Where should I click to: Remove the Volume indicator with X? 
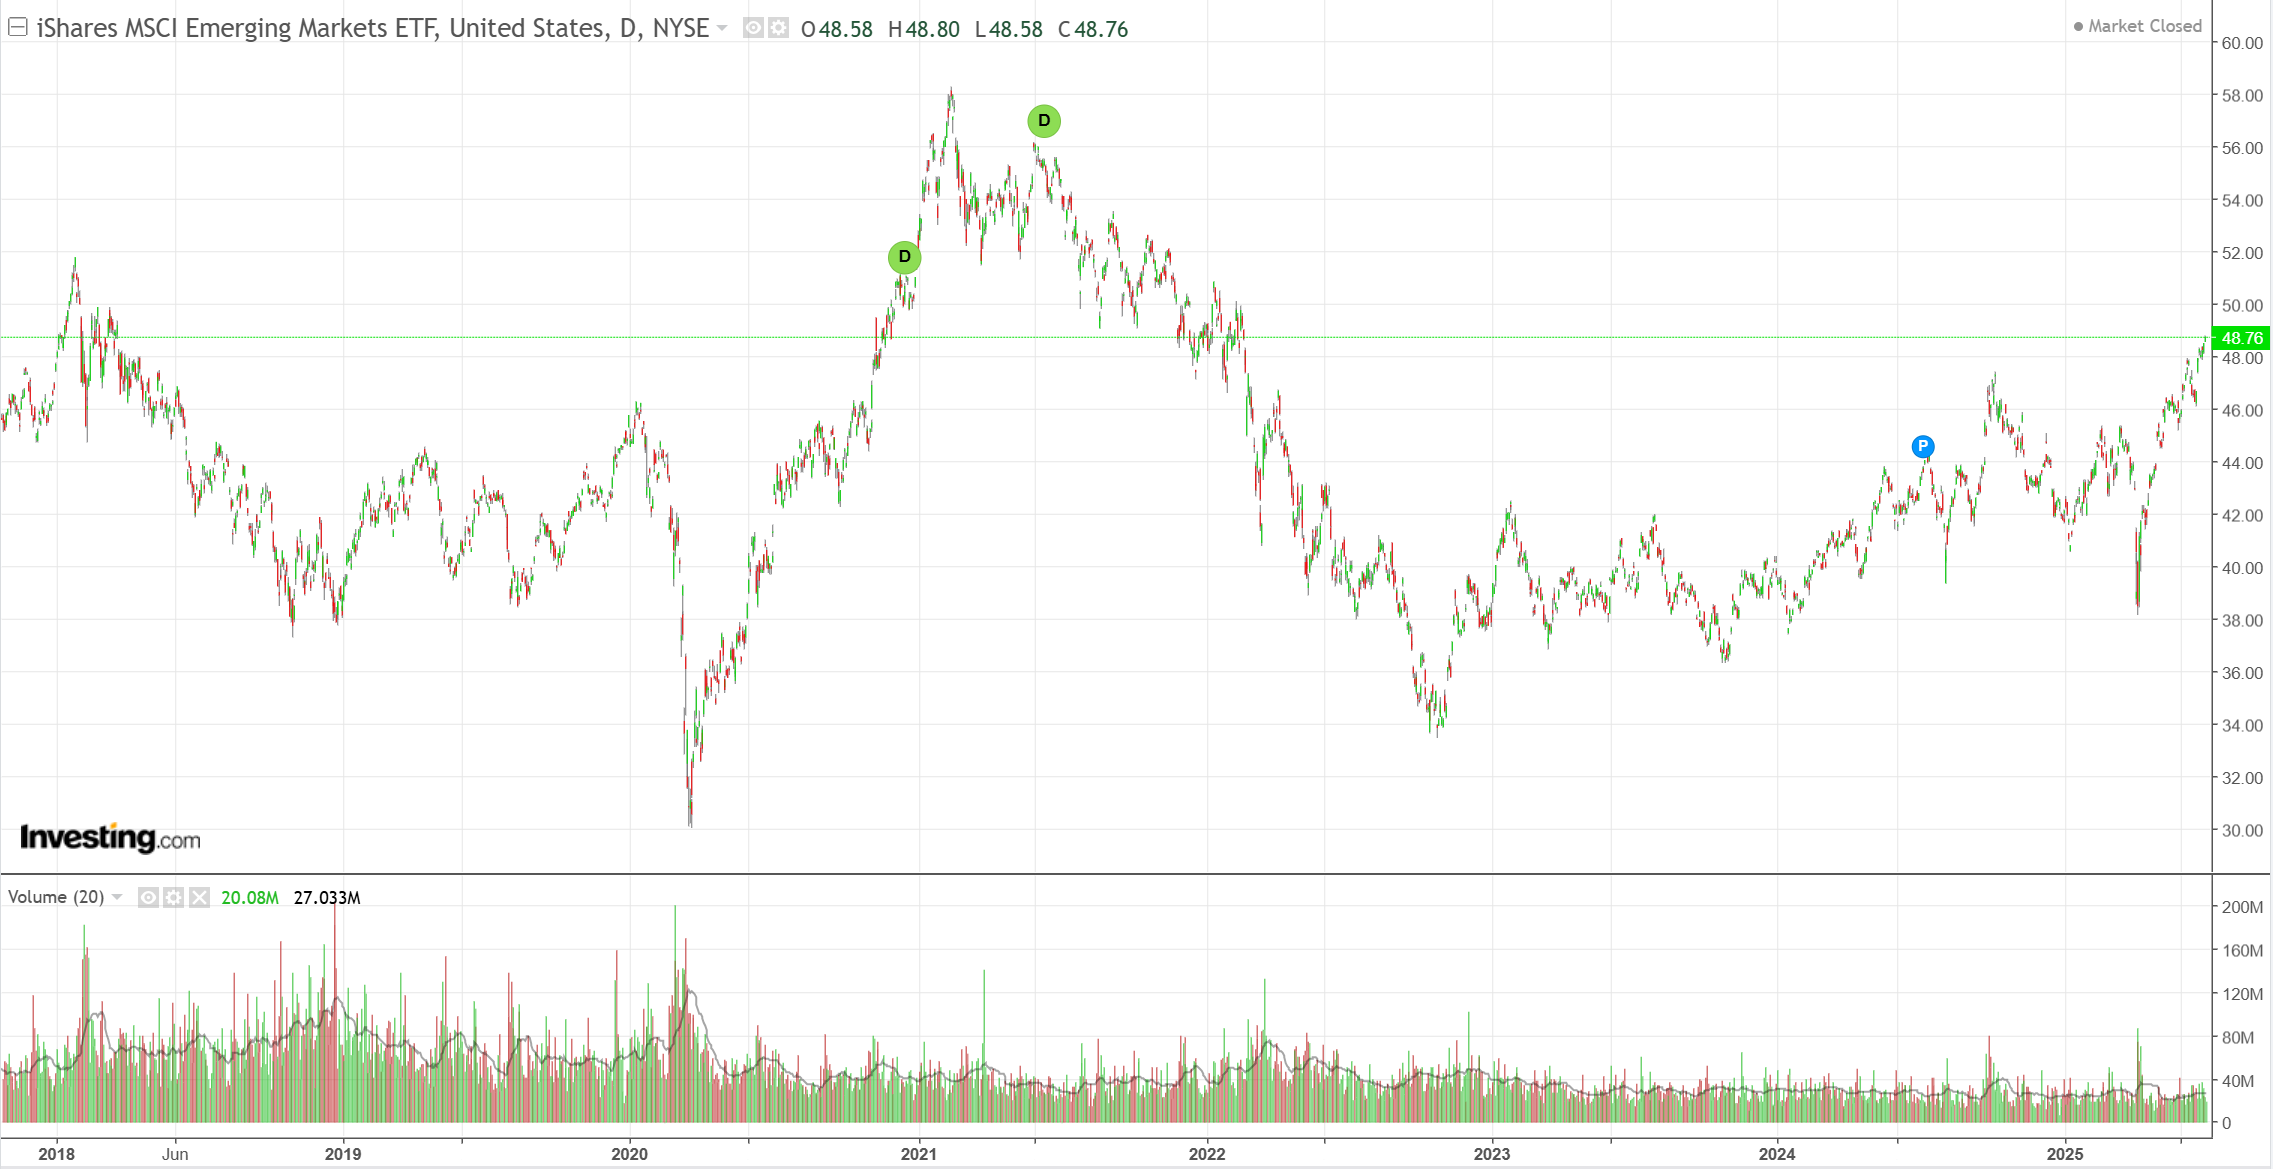[200, 897]
